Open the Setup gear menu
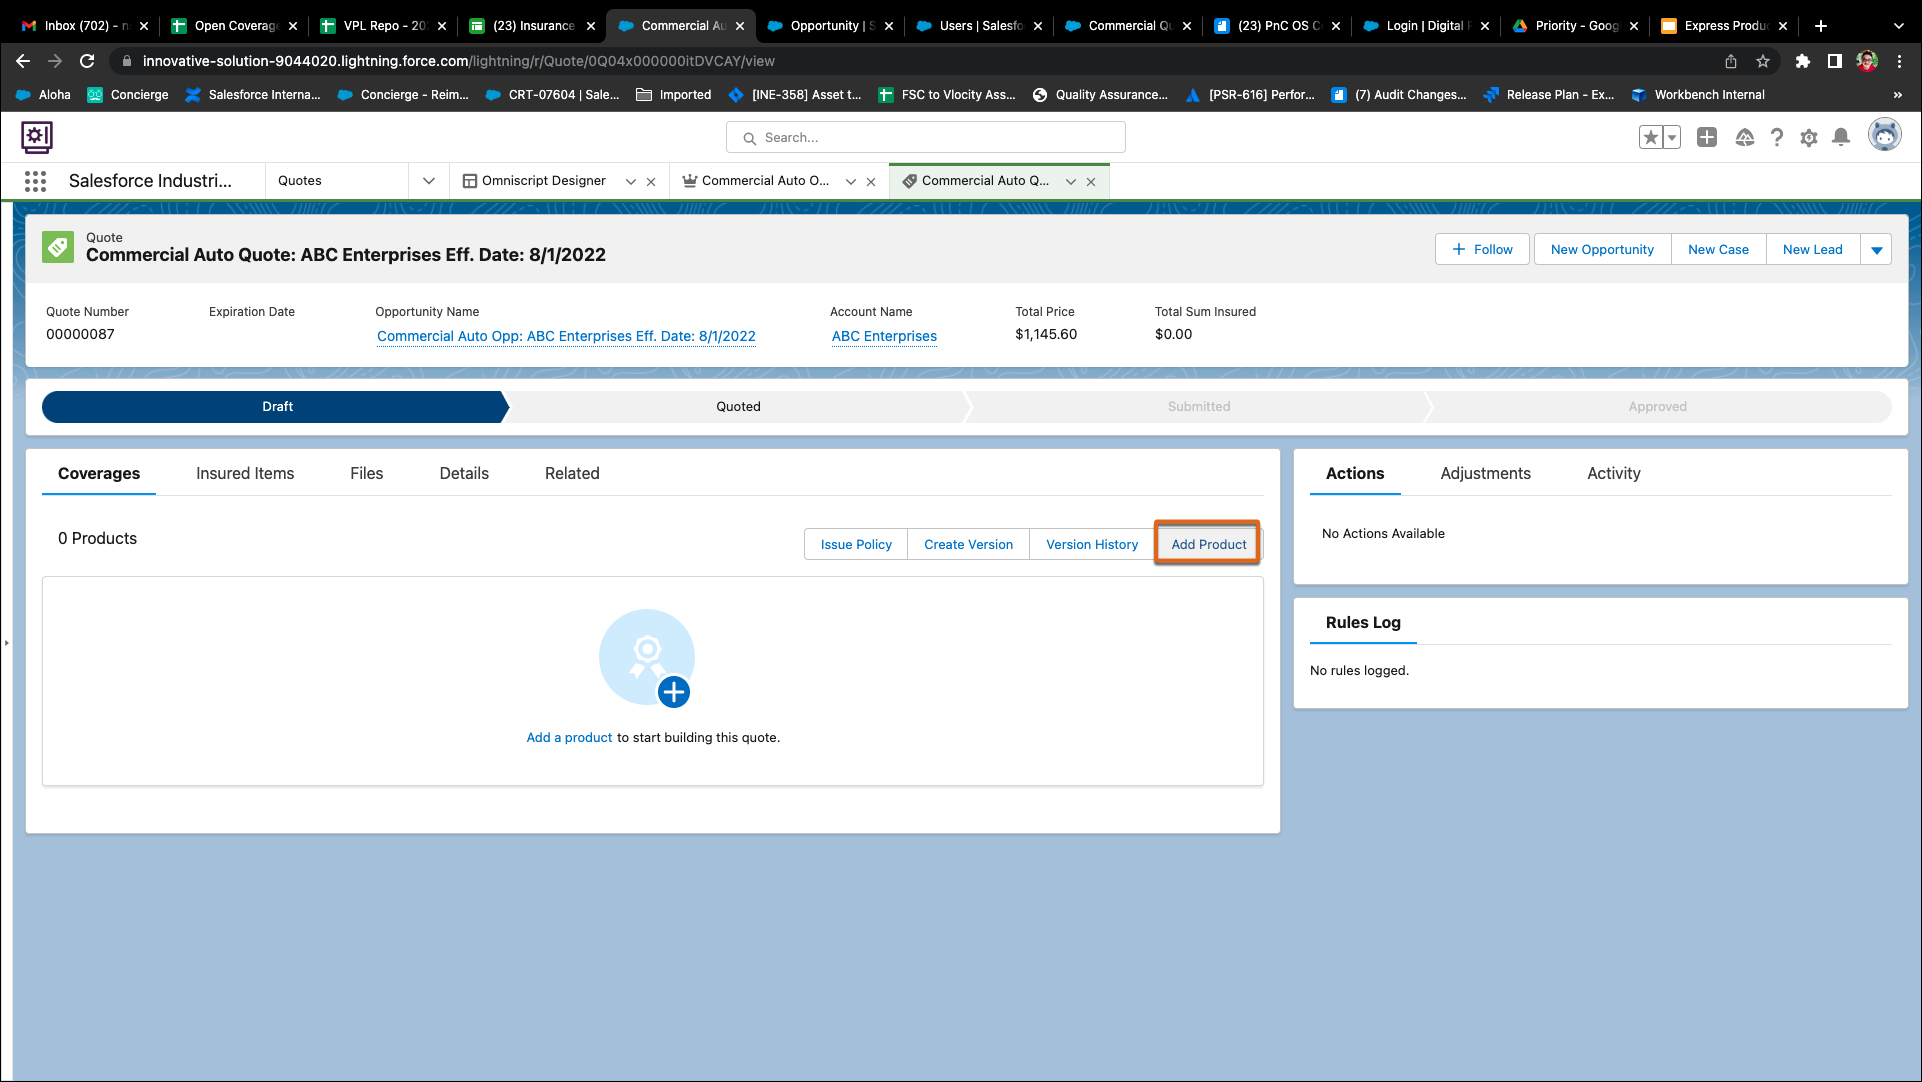Viewport: 1922px width, 1082px height. coord(1809,137)
